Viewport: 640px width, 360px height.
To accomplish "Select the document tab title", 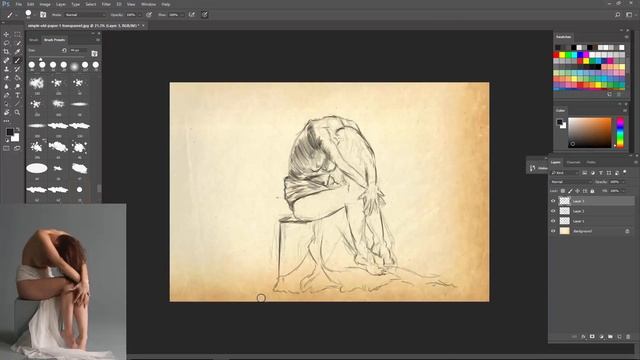I will pos(83,25).
